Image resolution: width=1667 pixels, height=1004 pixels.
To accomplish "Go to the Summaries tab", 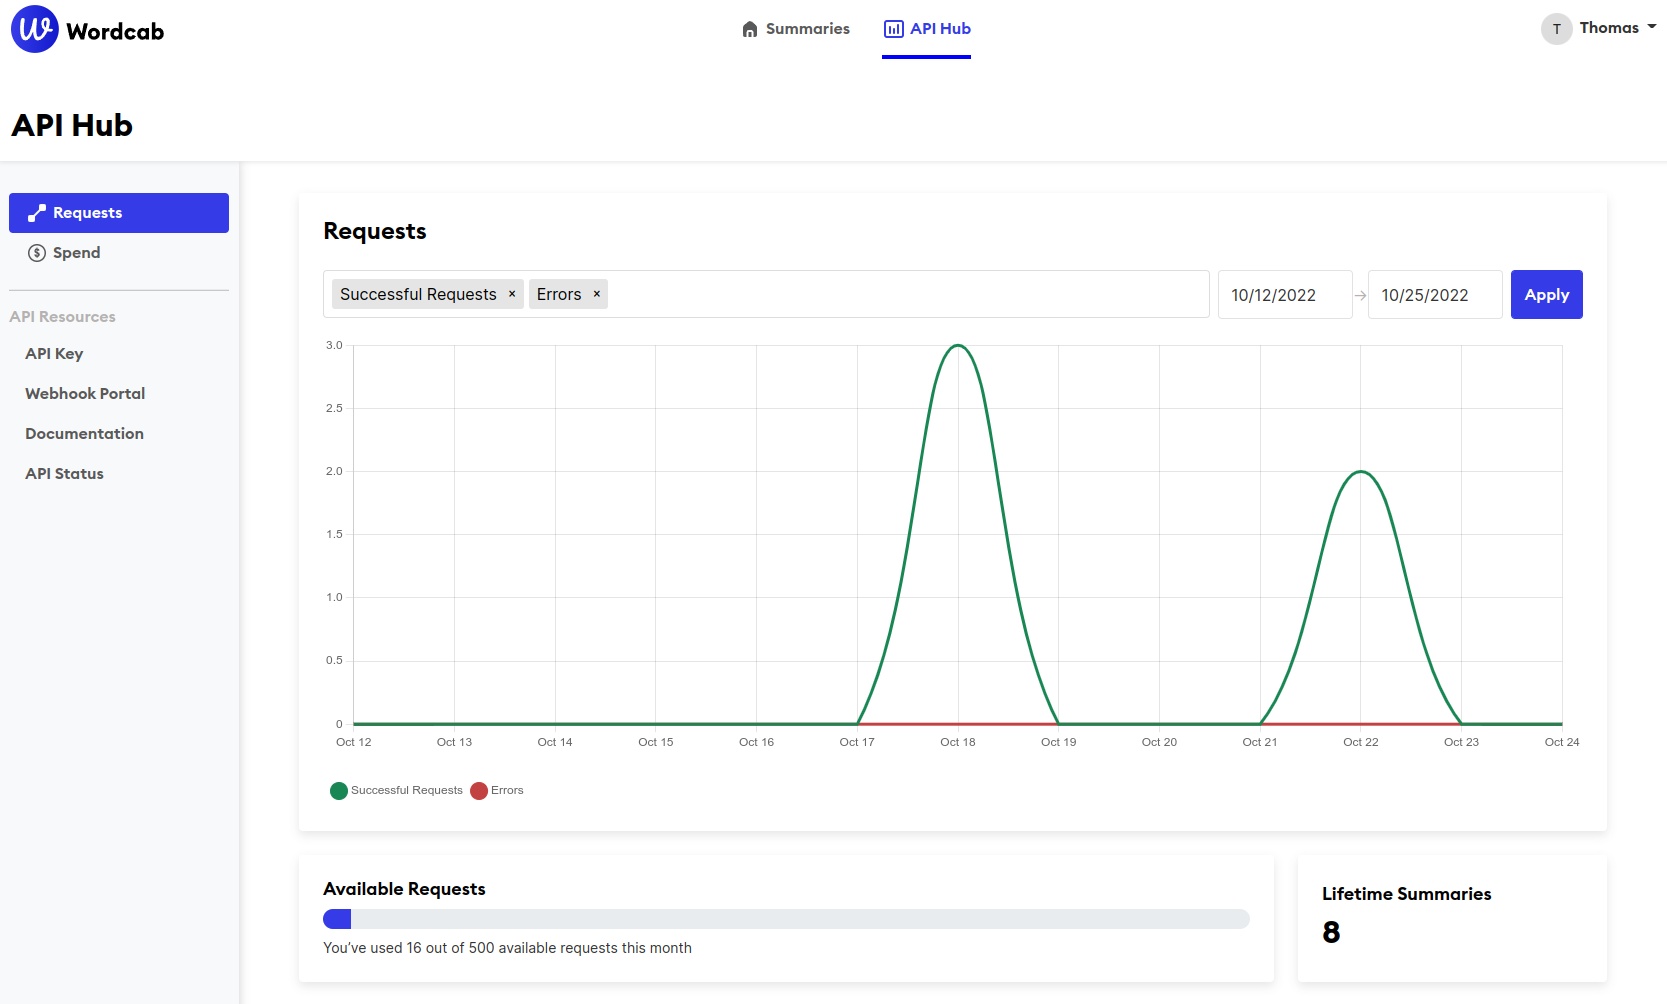I will (796, 29).
